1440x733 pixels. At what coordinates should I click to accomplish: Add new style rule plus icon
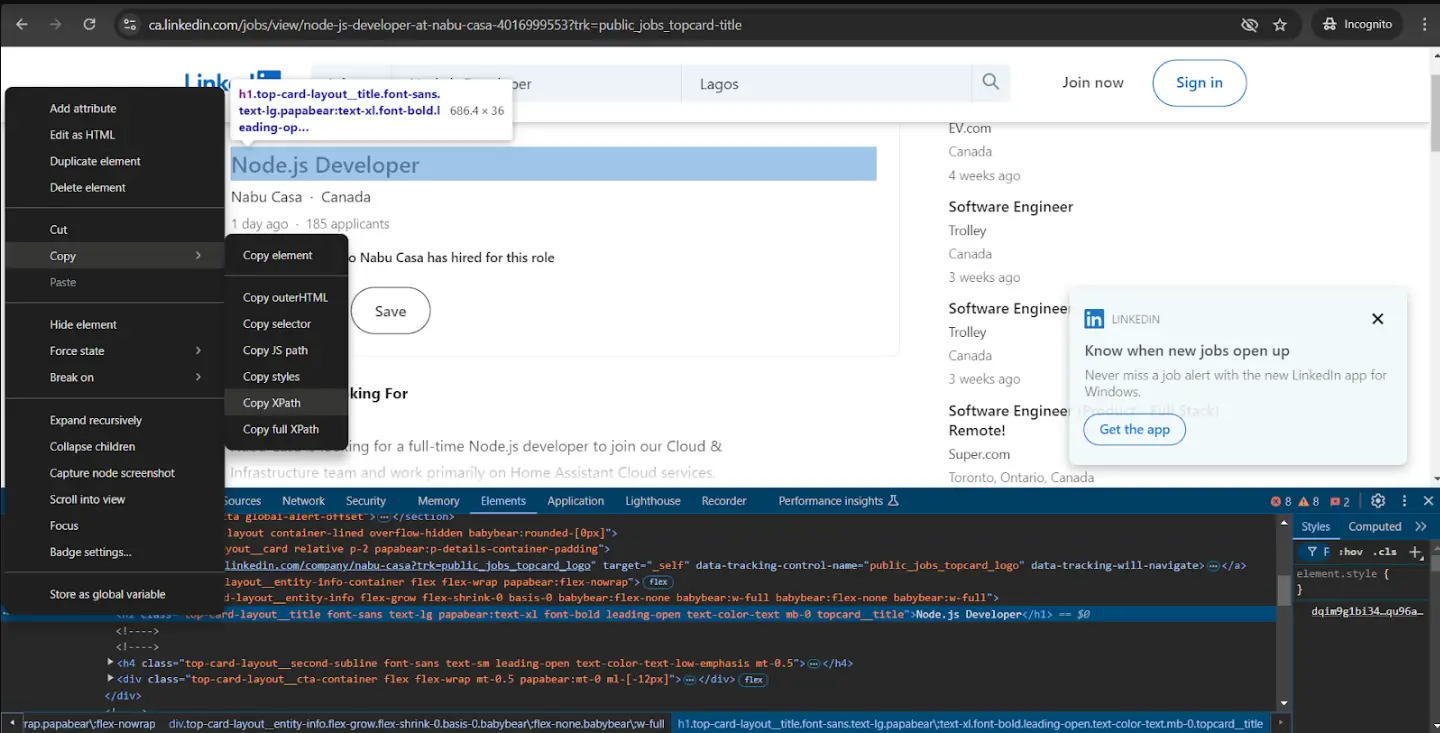(x=1415, y=552)
